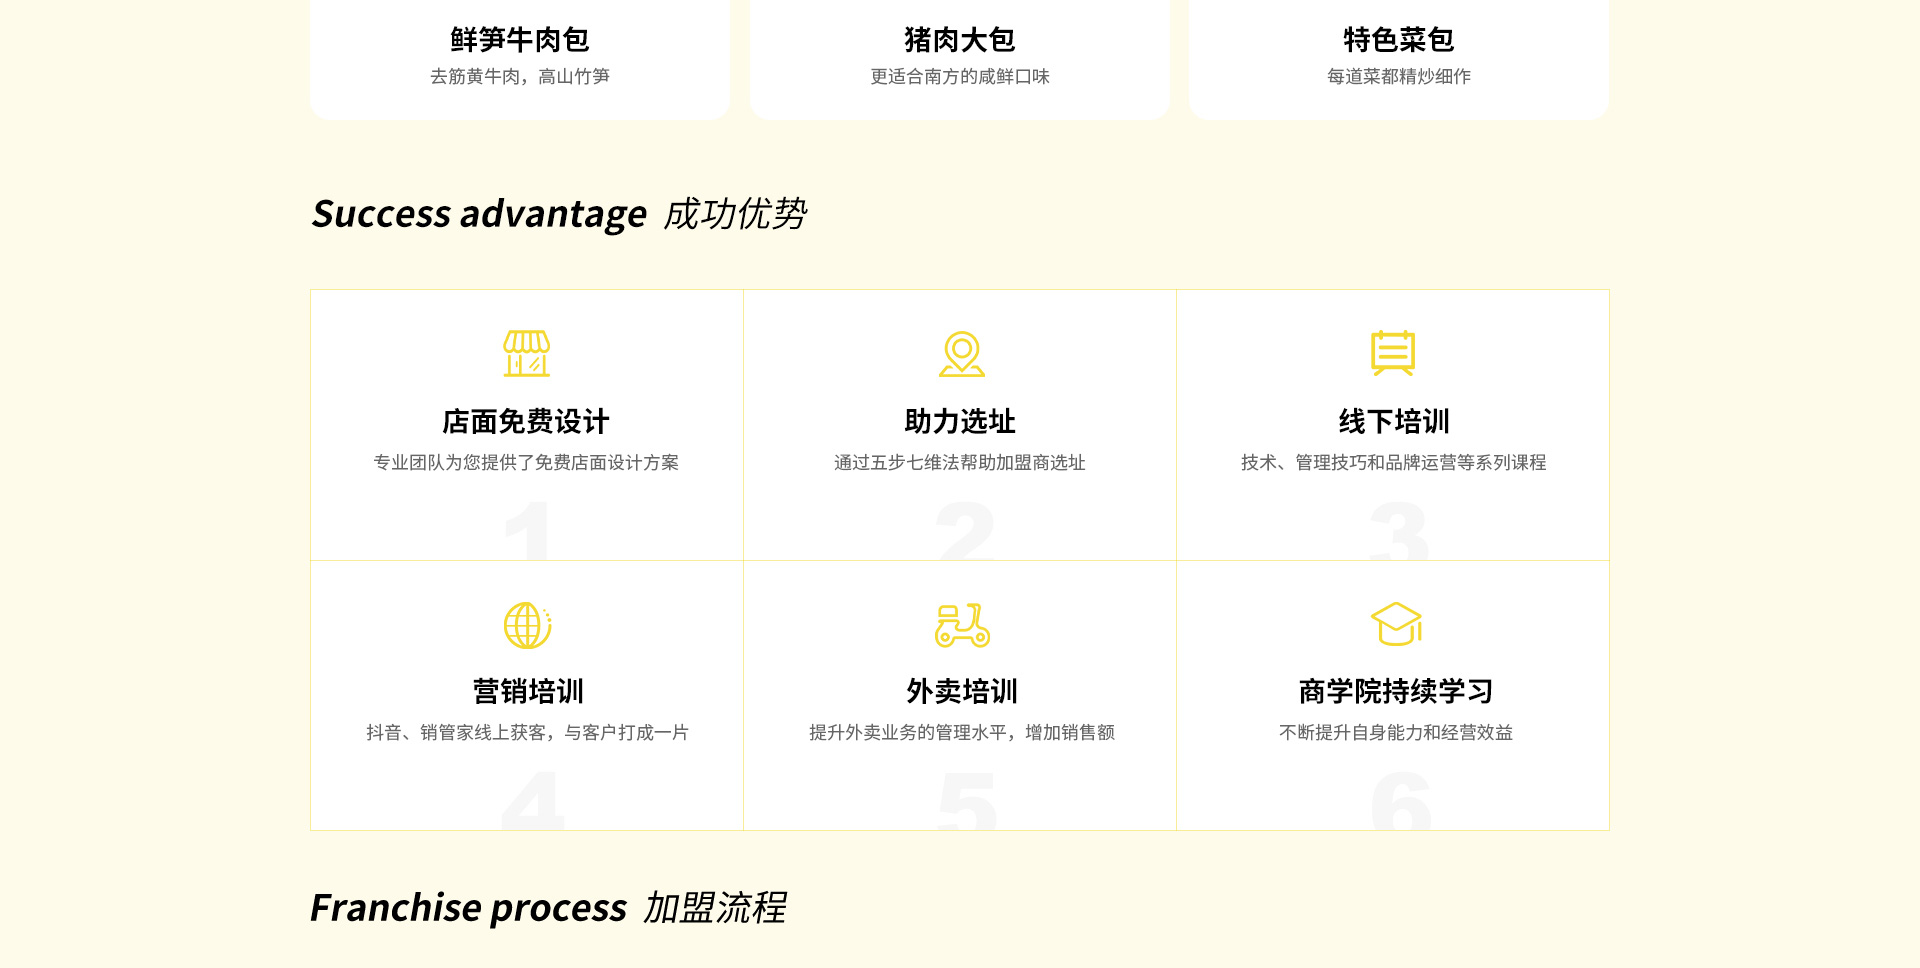This screenshot has height=968, width=1920.
Task: Click the description 每道菜都精炒细作
Action: [x=1399, y=77]
